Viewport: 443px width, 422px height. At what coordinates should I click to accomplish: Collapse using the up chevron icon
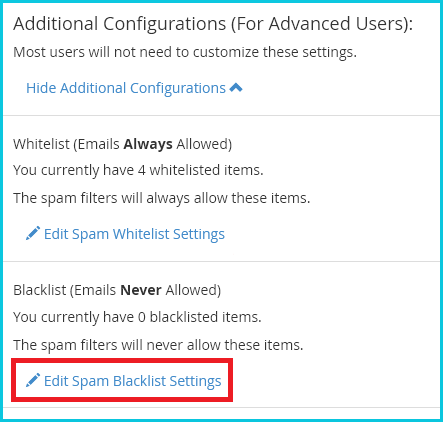coord(236,88)
